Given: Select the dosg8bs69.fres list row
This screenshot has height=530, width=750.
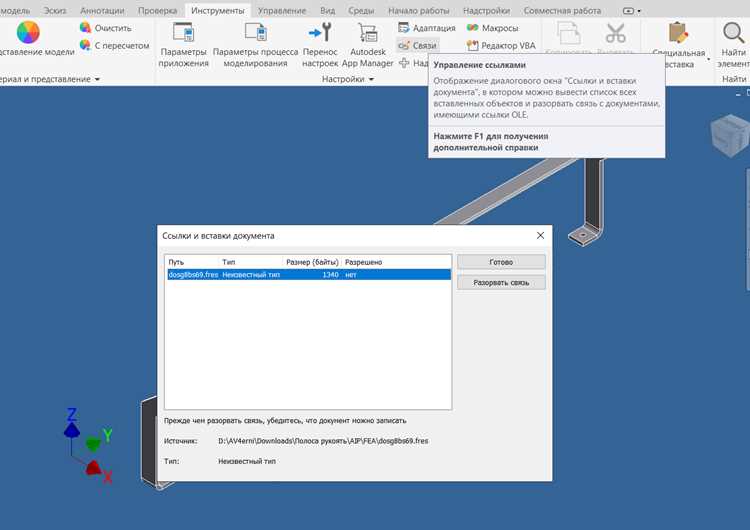Looking at the screenshot, I should [x=309, y=275].
